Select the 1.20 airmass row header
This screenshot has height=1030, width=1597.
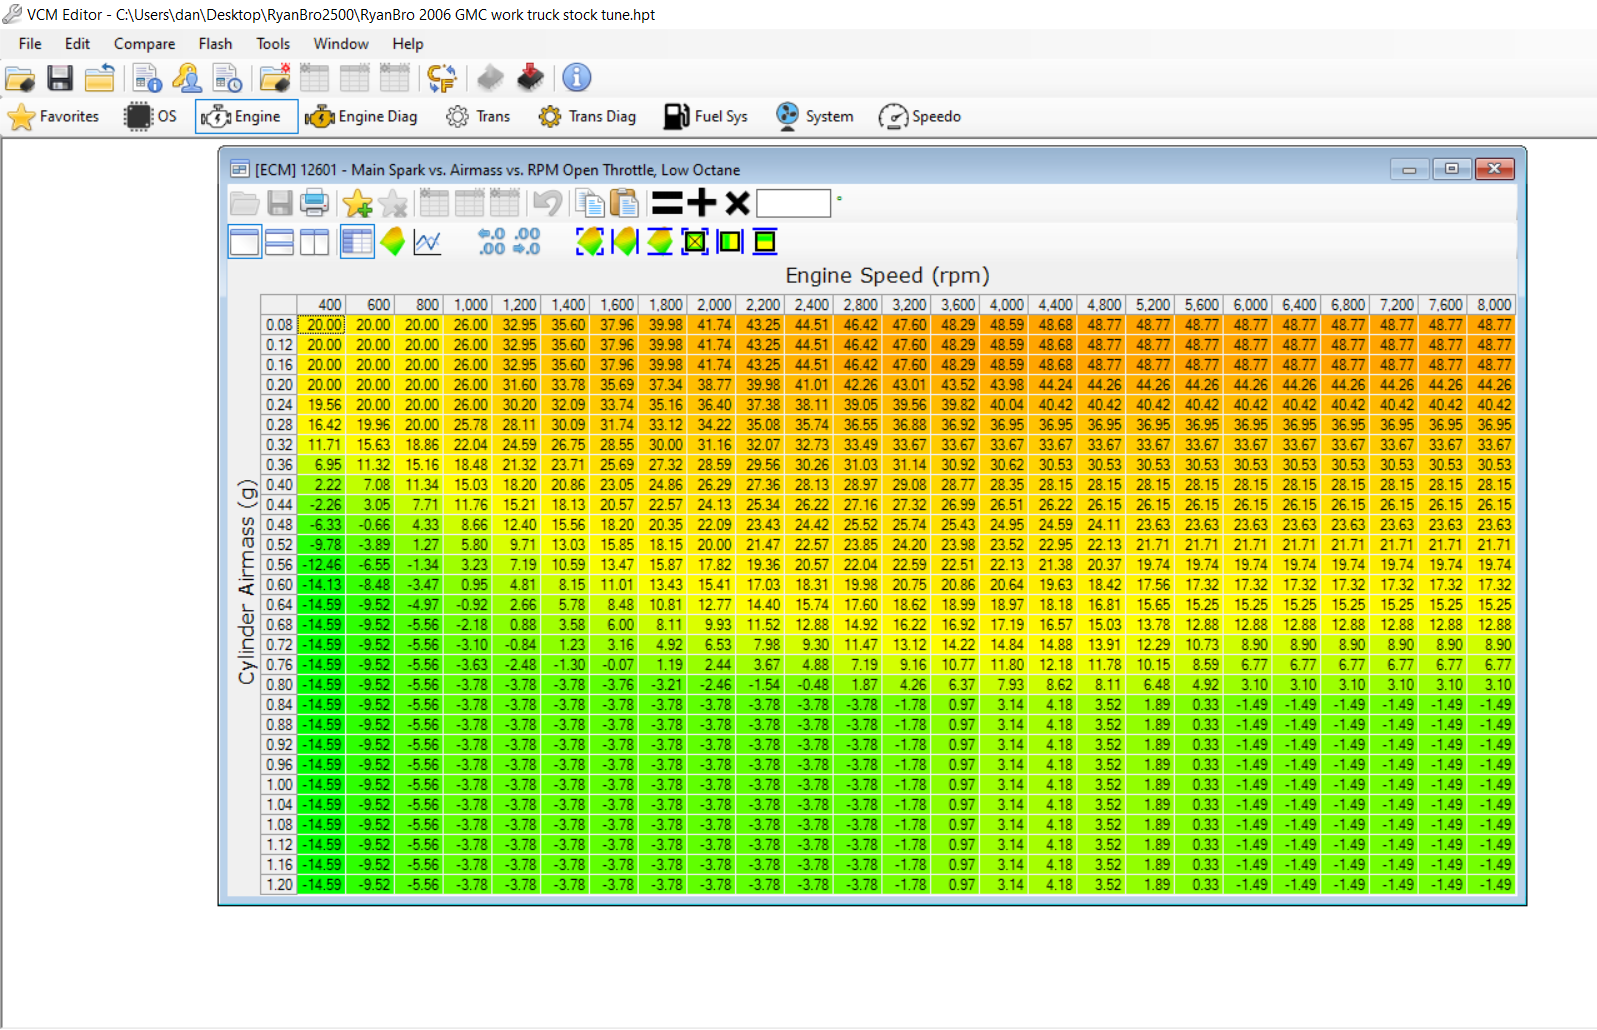tap(279, 885)
